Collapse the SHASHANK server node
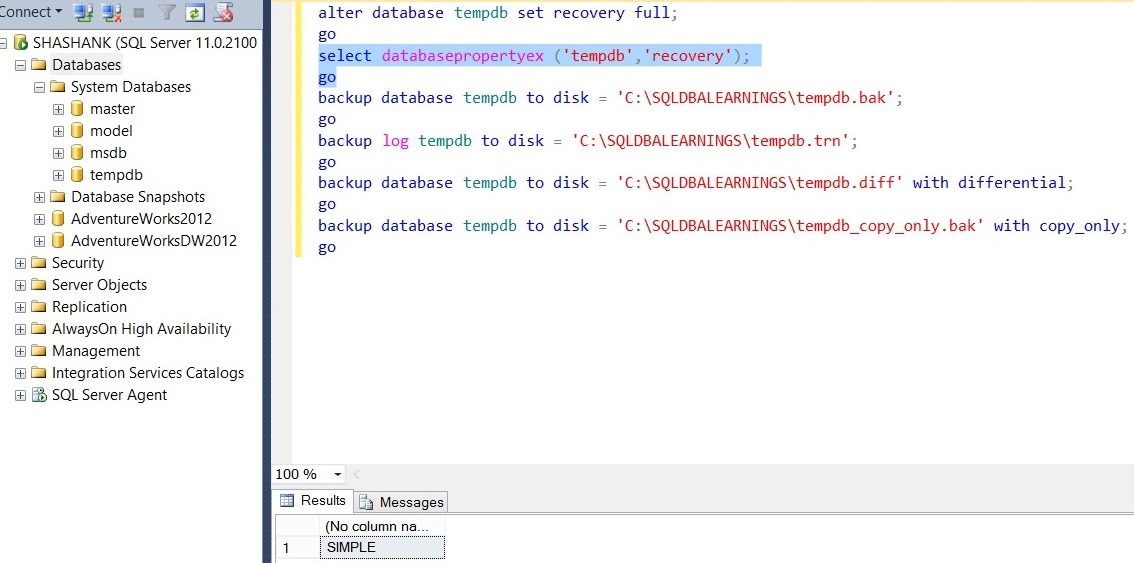Screen dimensions: 1134x563 (x=3, y=43)
